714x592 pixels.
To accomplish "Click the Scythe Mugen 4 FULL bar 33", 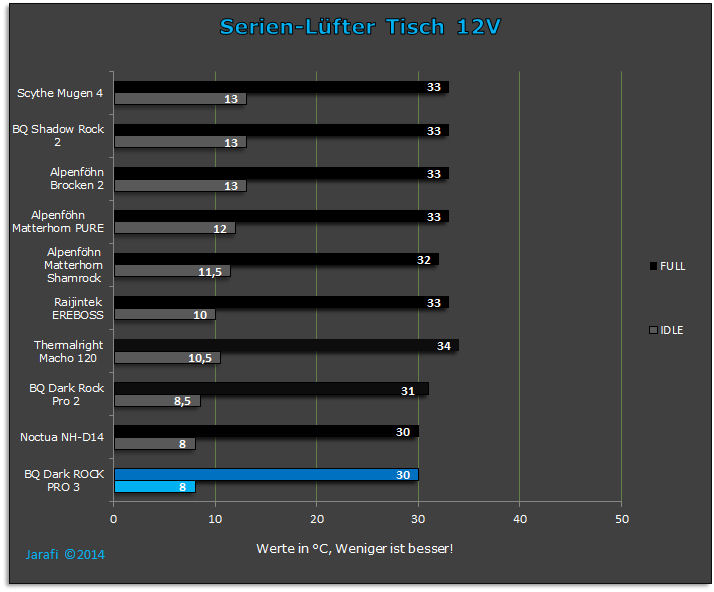I will 281,87.
